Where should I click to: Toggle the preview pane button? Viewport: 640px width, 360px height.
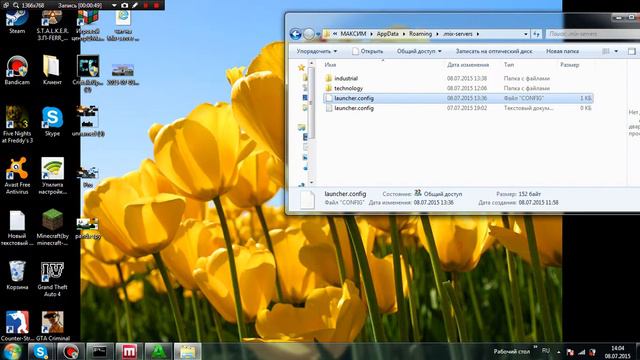click(x=632, y=51)
